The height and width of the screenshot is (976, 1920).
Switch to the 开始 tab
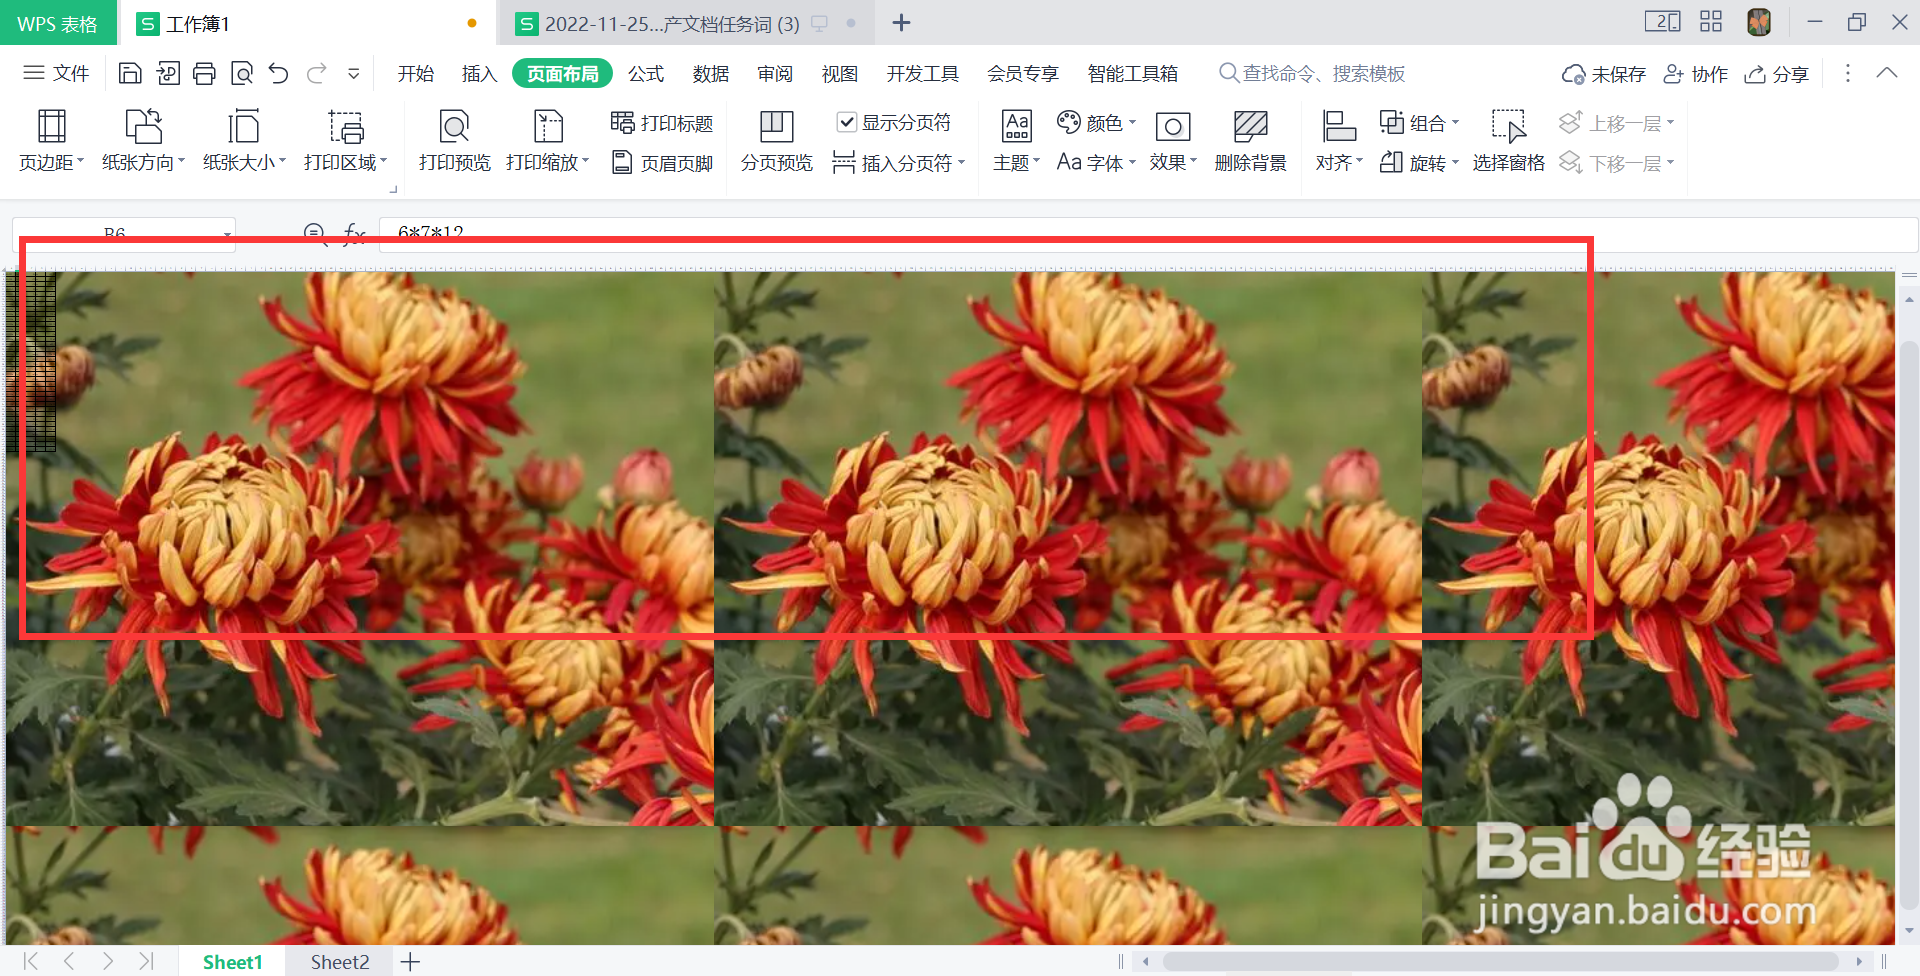pos(415,74)
